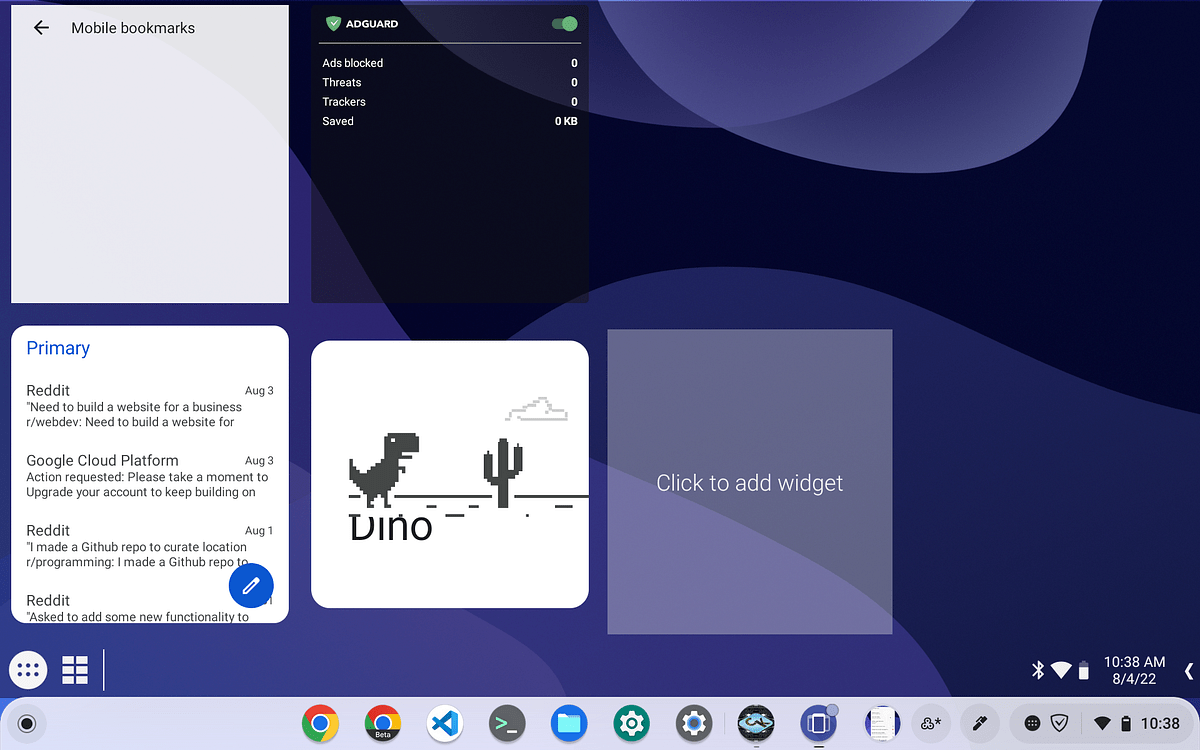Click the blue compose pencil on the Gmail widget

point(251,586)
